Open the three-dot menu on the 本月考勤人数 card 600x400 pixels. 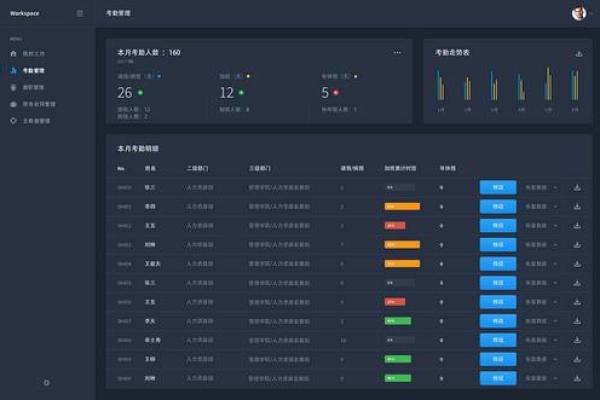tap(397, 52)
